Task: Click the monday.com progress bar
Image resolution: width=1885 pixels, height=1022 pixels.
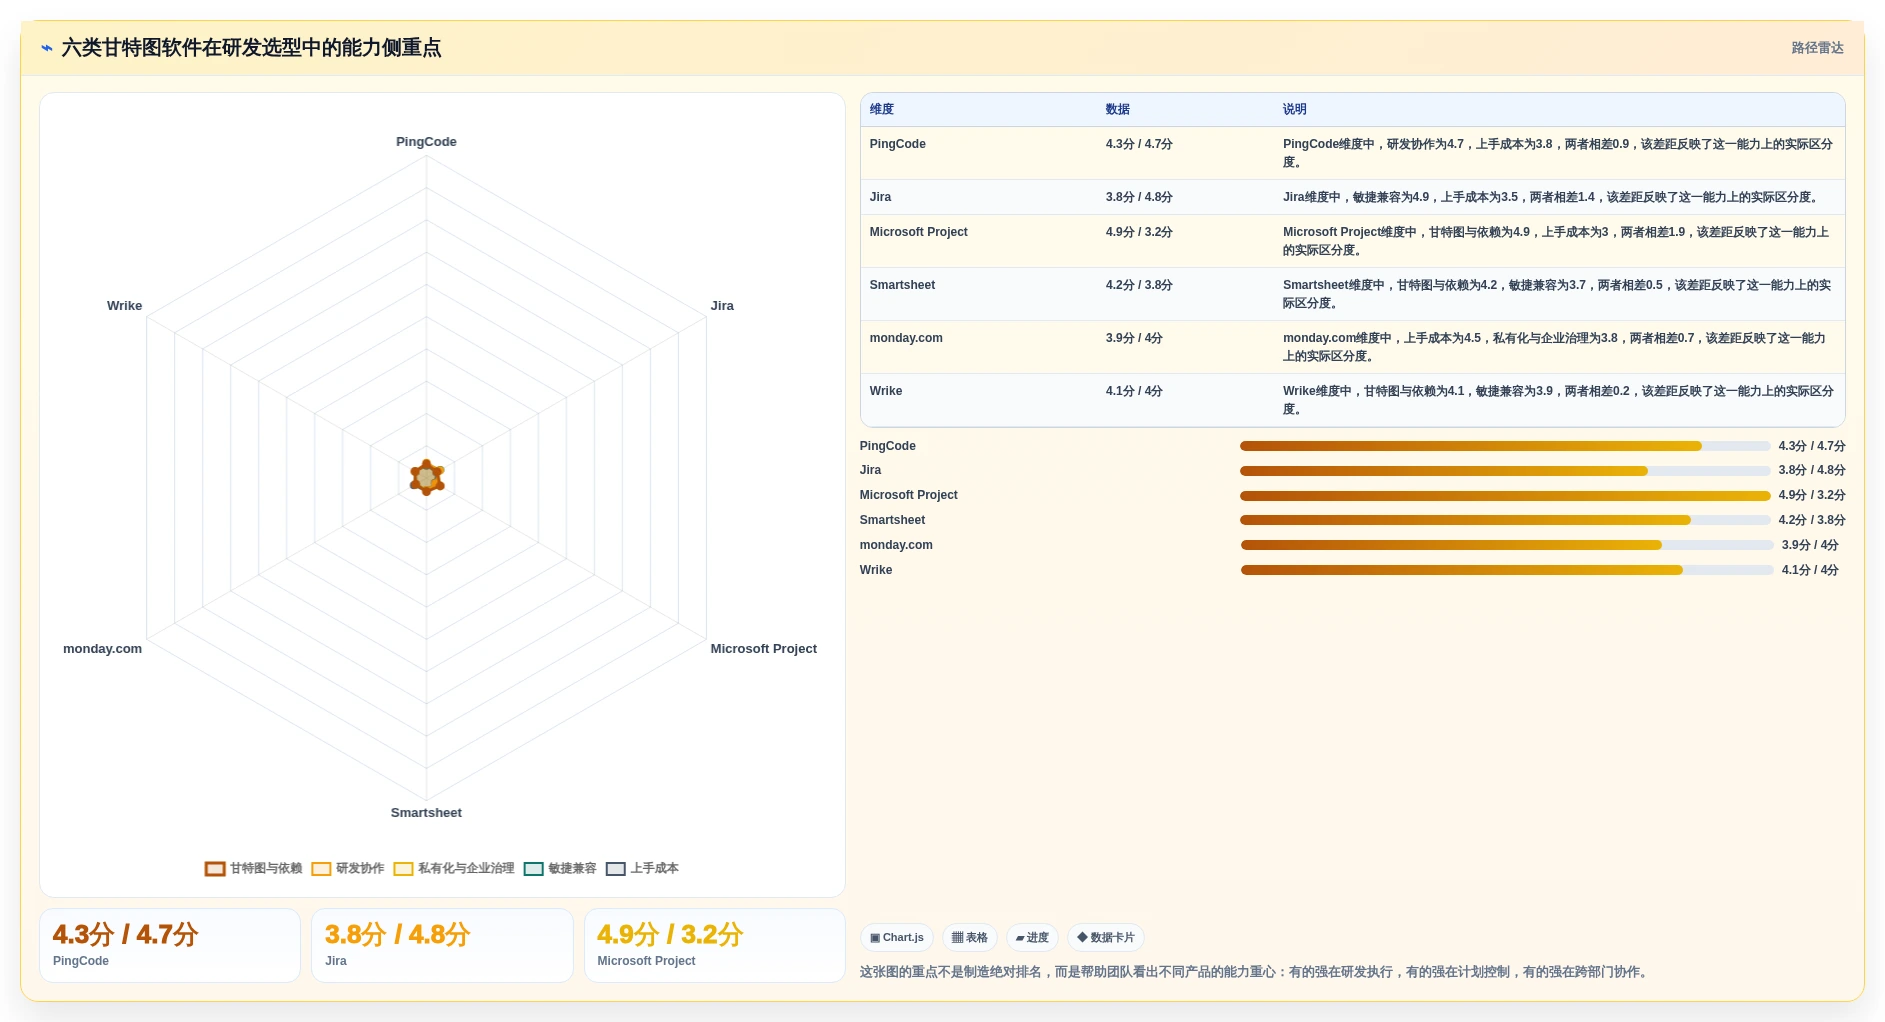Action: pos(1507,545)
